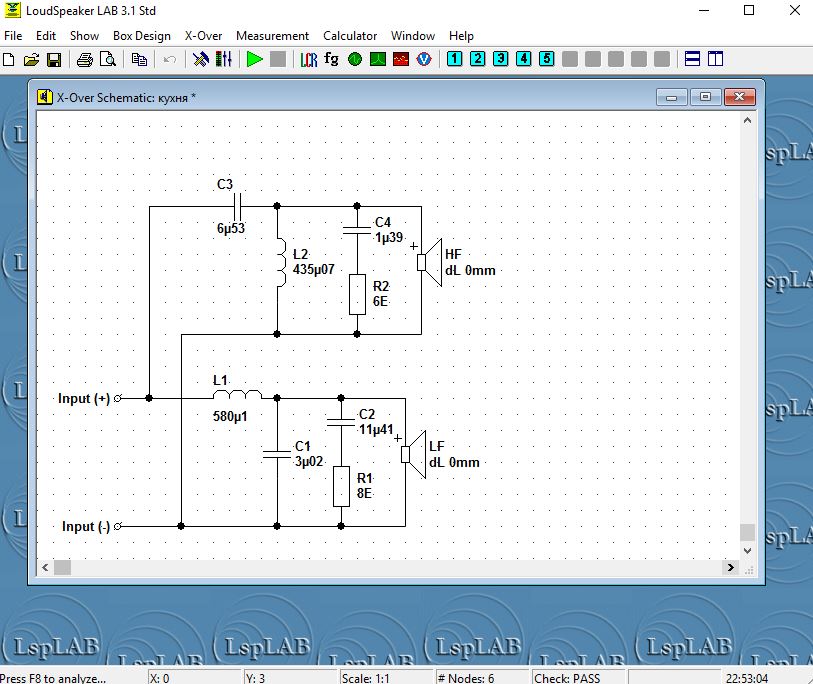Click the green square peak curve icon
The image size is (813, 684).
point(378,59)
